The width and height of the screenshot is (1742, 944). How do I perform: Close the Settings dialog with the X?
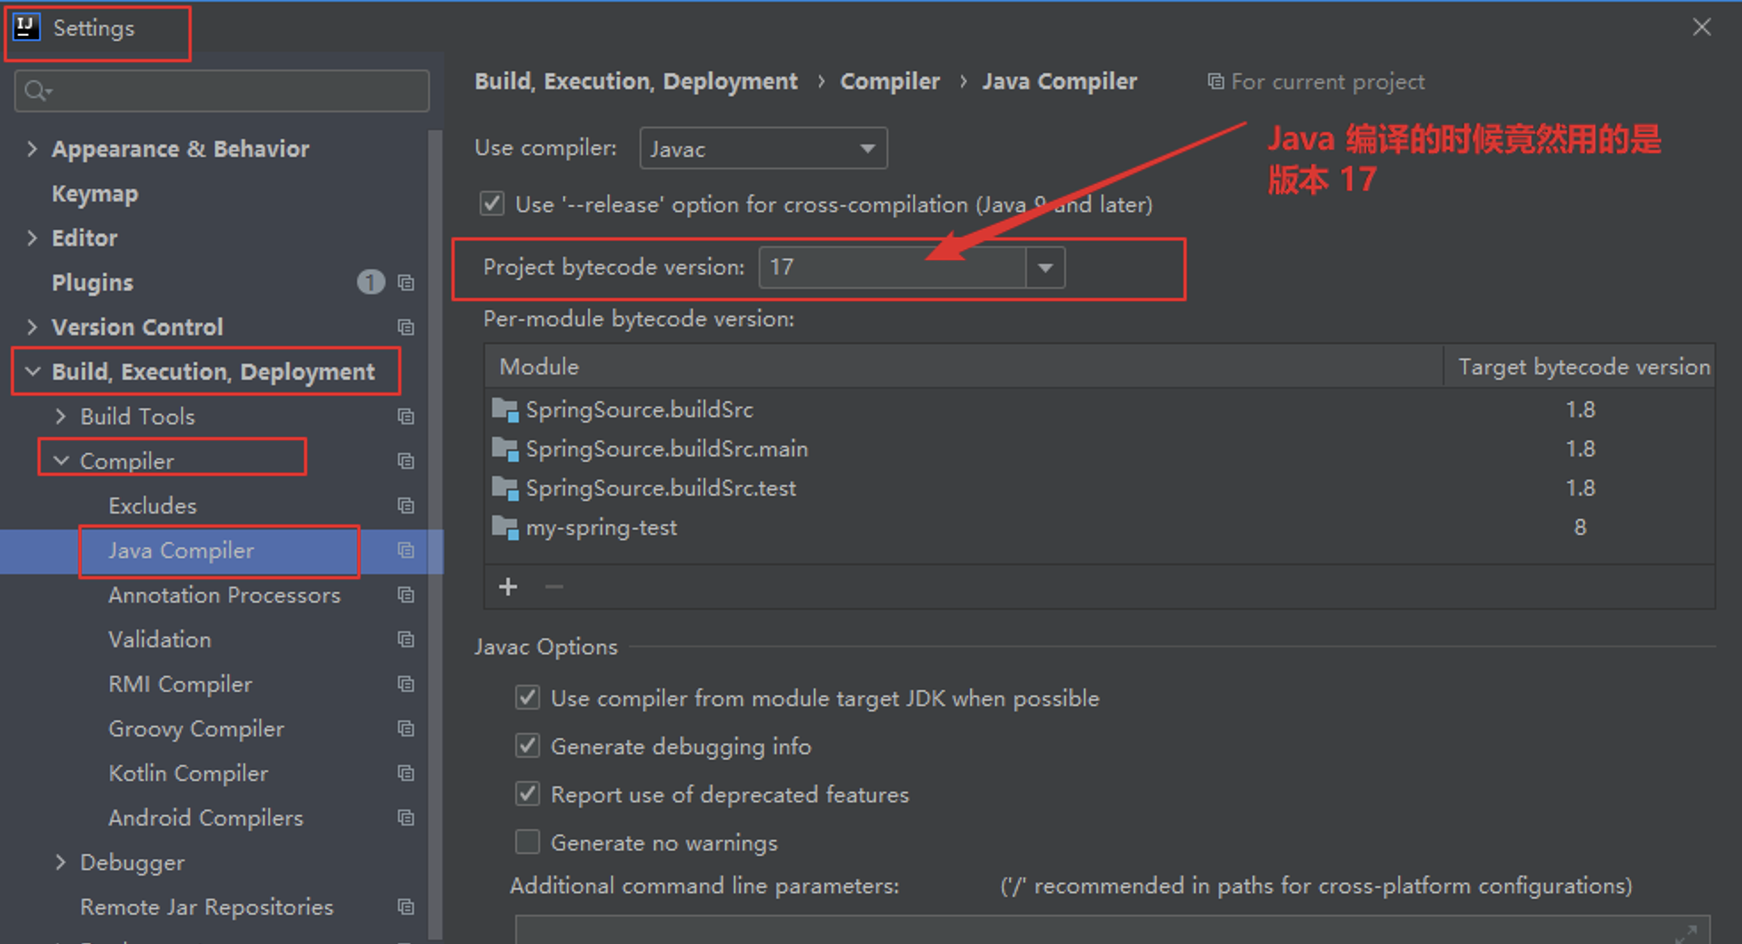point(1702,27)
